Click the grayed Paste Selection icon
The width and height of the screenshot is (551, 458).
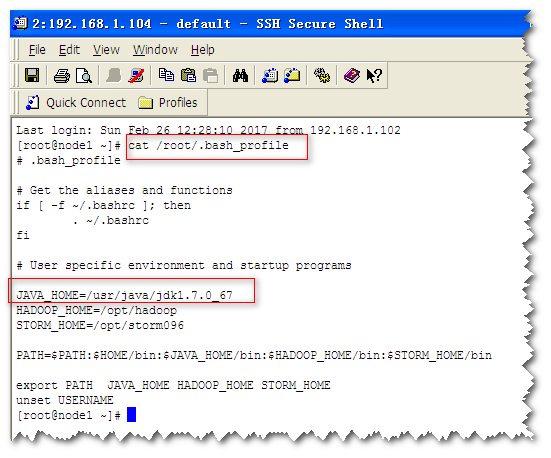click(x=211, y=75)
